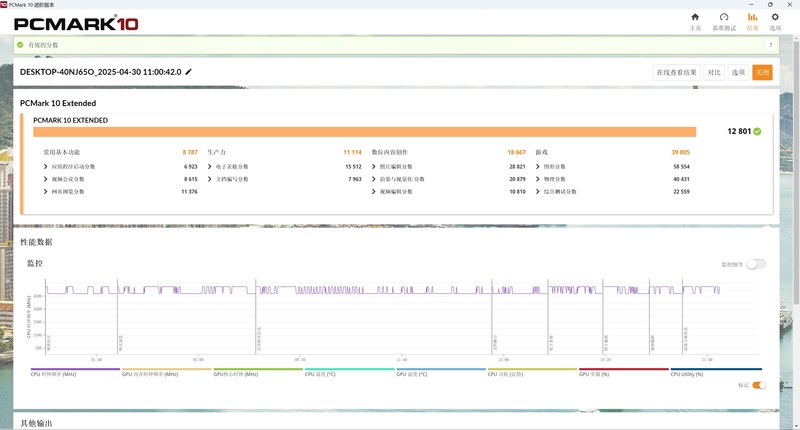Toggle the 监控细节 switch
Screen dimensions: 800x430
(x=756, y=264)
